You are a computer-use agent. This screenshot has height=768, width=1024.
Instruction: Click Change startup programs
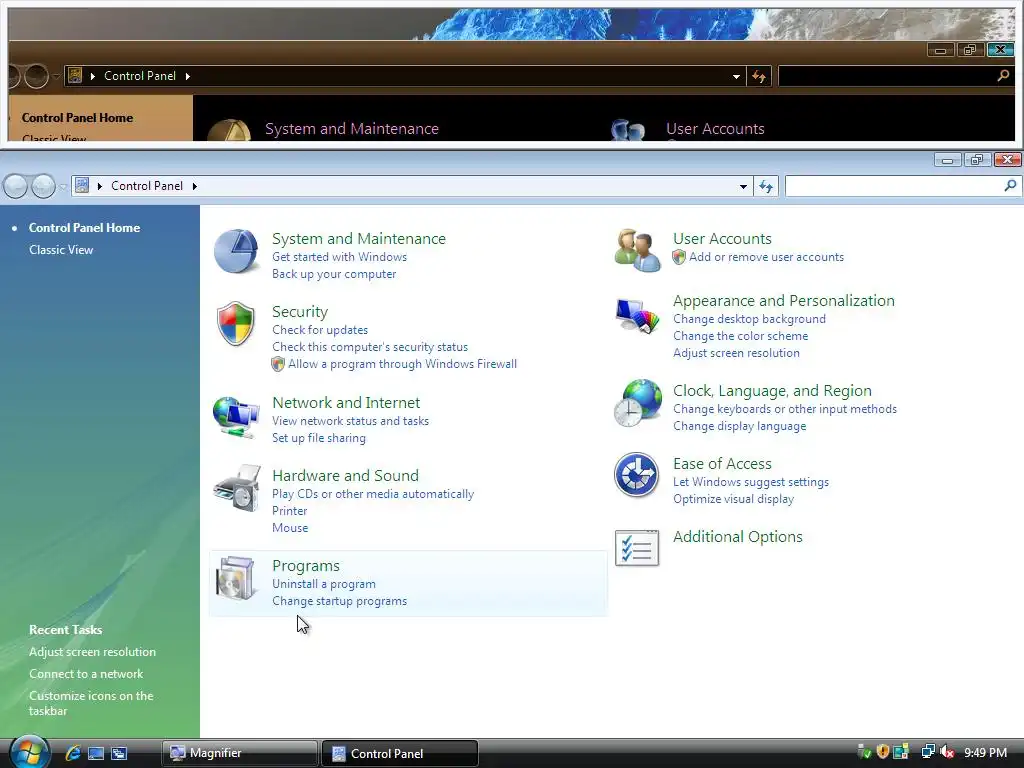pyautogui.click(x=340, y=601)
